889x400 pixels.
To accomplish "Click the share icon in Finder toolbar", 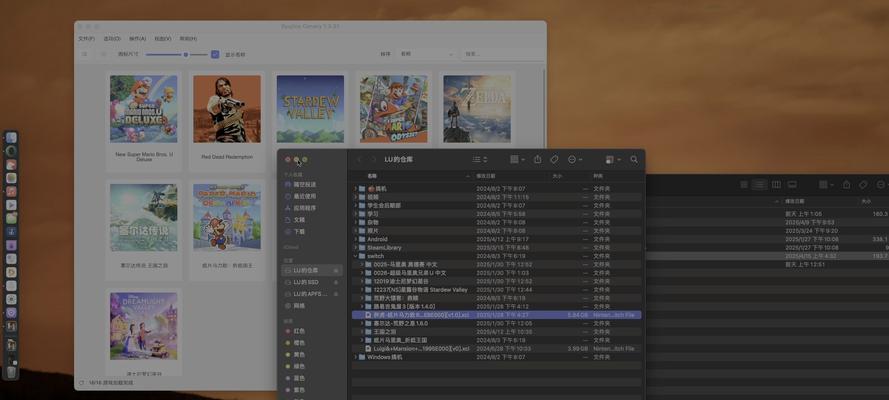I will point(537,159).
